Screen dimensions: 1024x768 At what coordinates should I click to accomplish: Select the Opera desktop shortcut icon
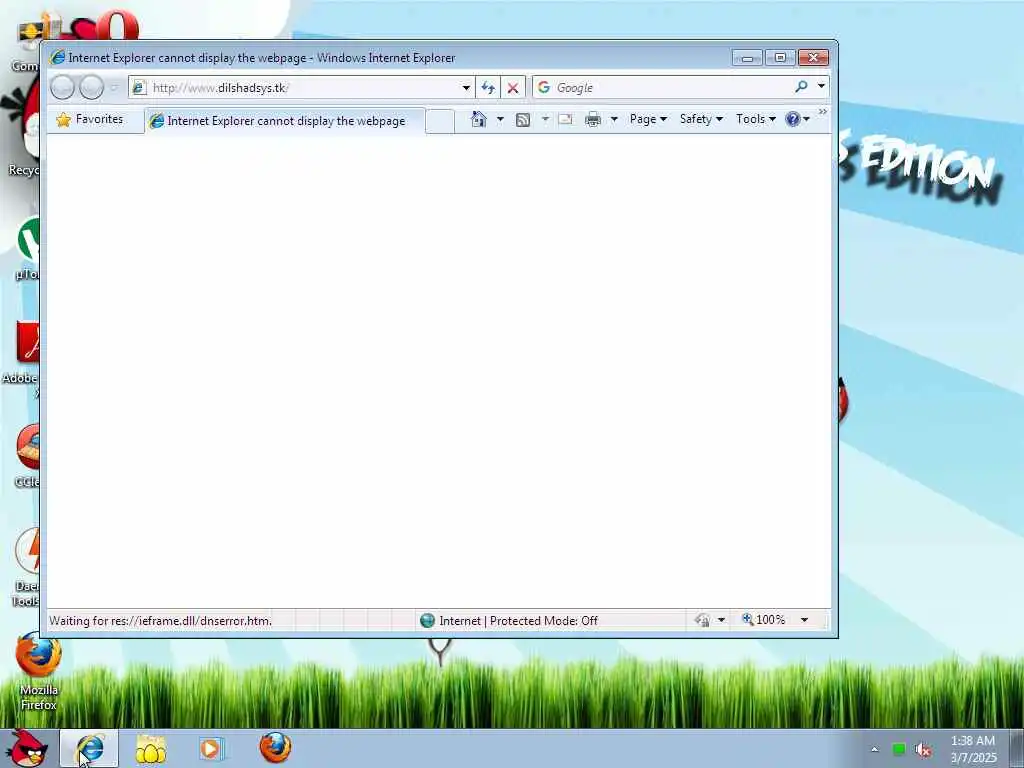tap(118, 25)
